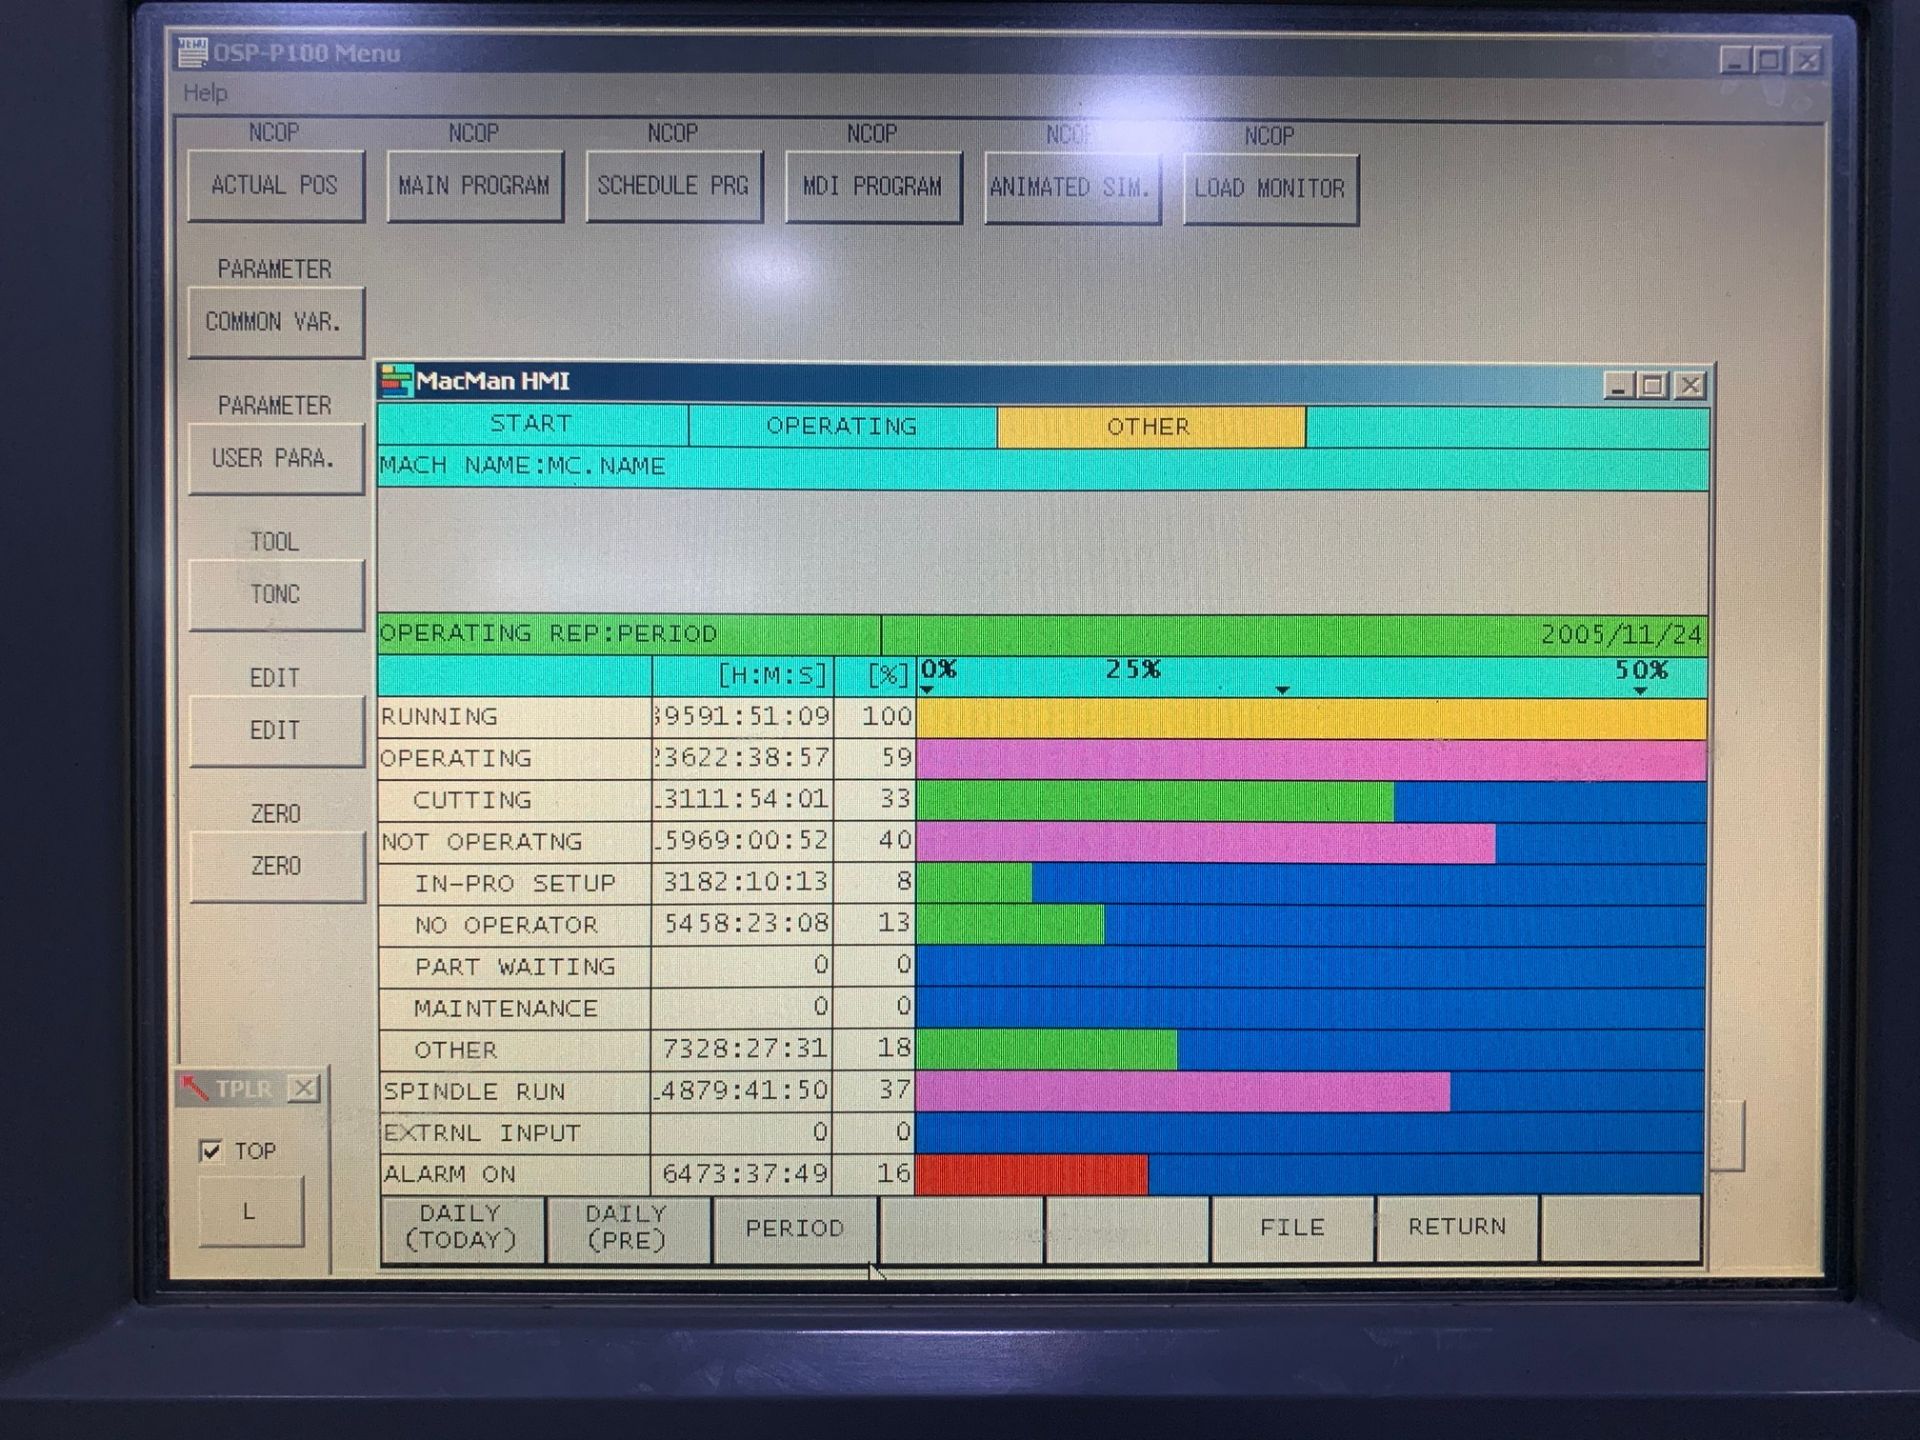The image size is (1920, 1440).
Task: Click the FILE function button
Action: pos(1292,1227)
